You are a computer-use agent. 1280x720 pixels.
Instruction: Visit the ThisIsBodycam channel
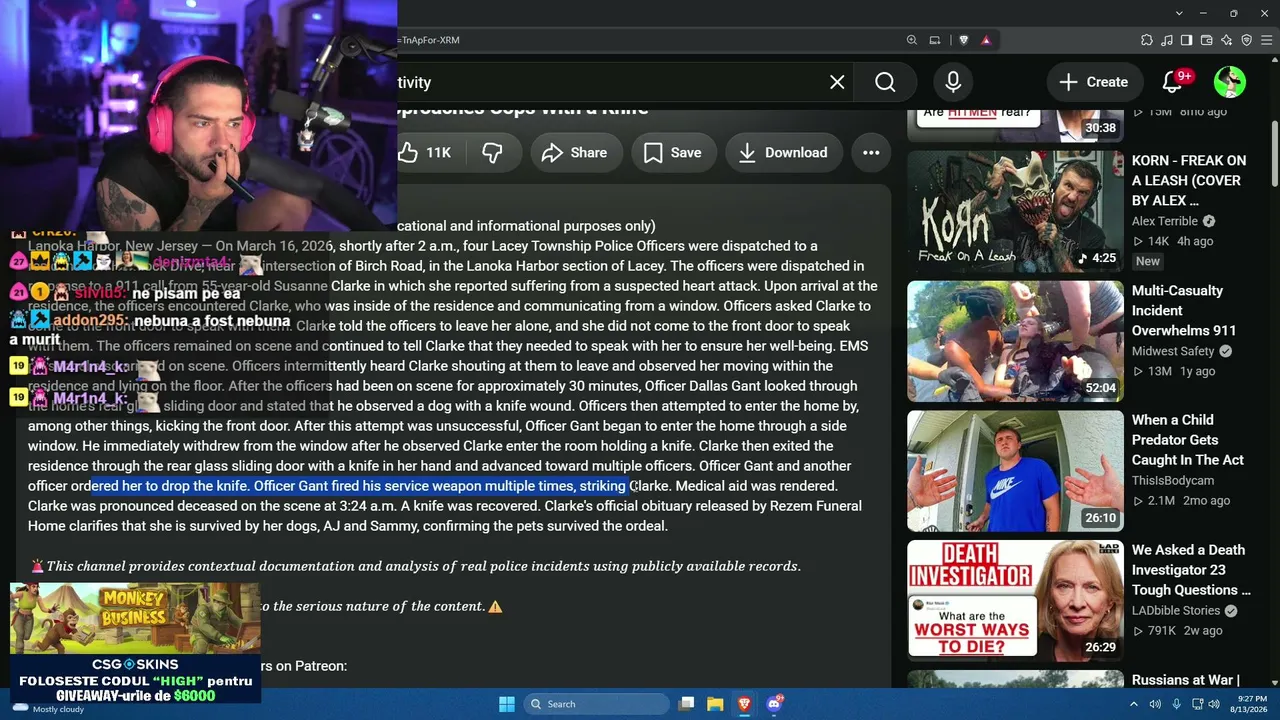[x=1173, y=481]
